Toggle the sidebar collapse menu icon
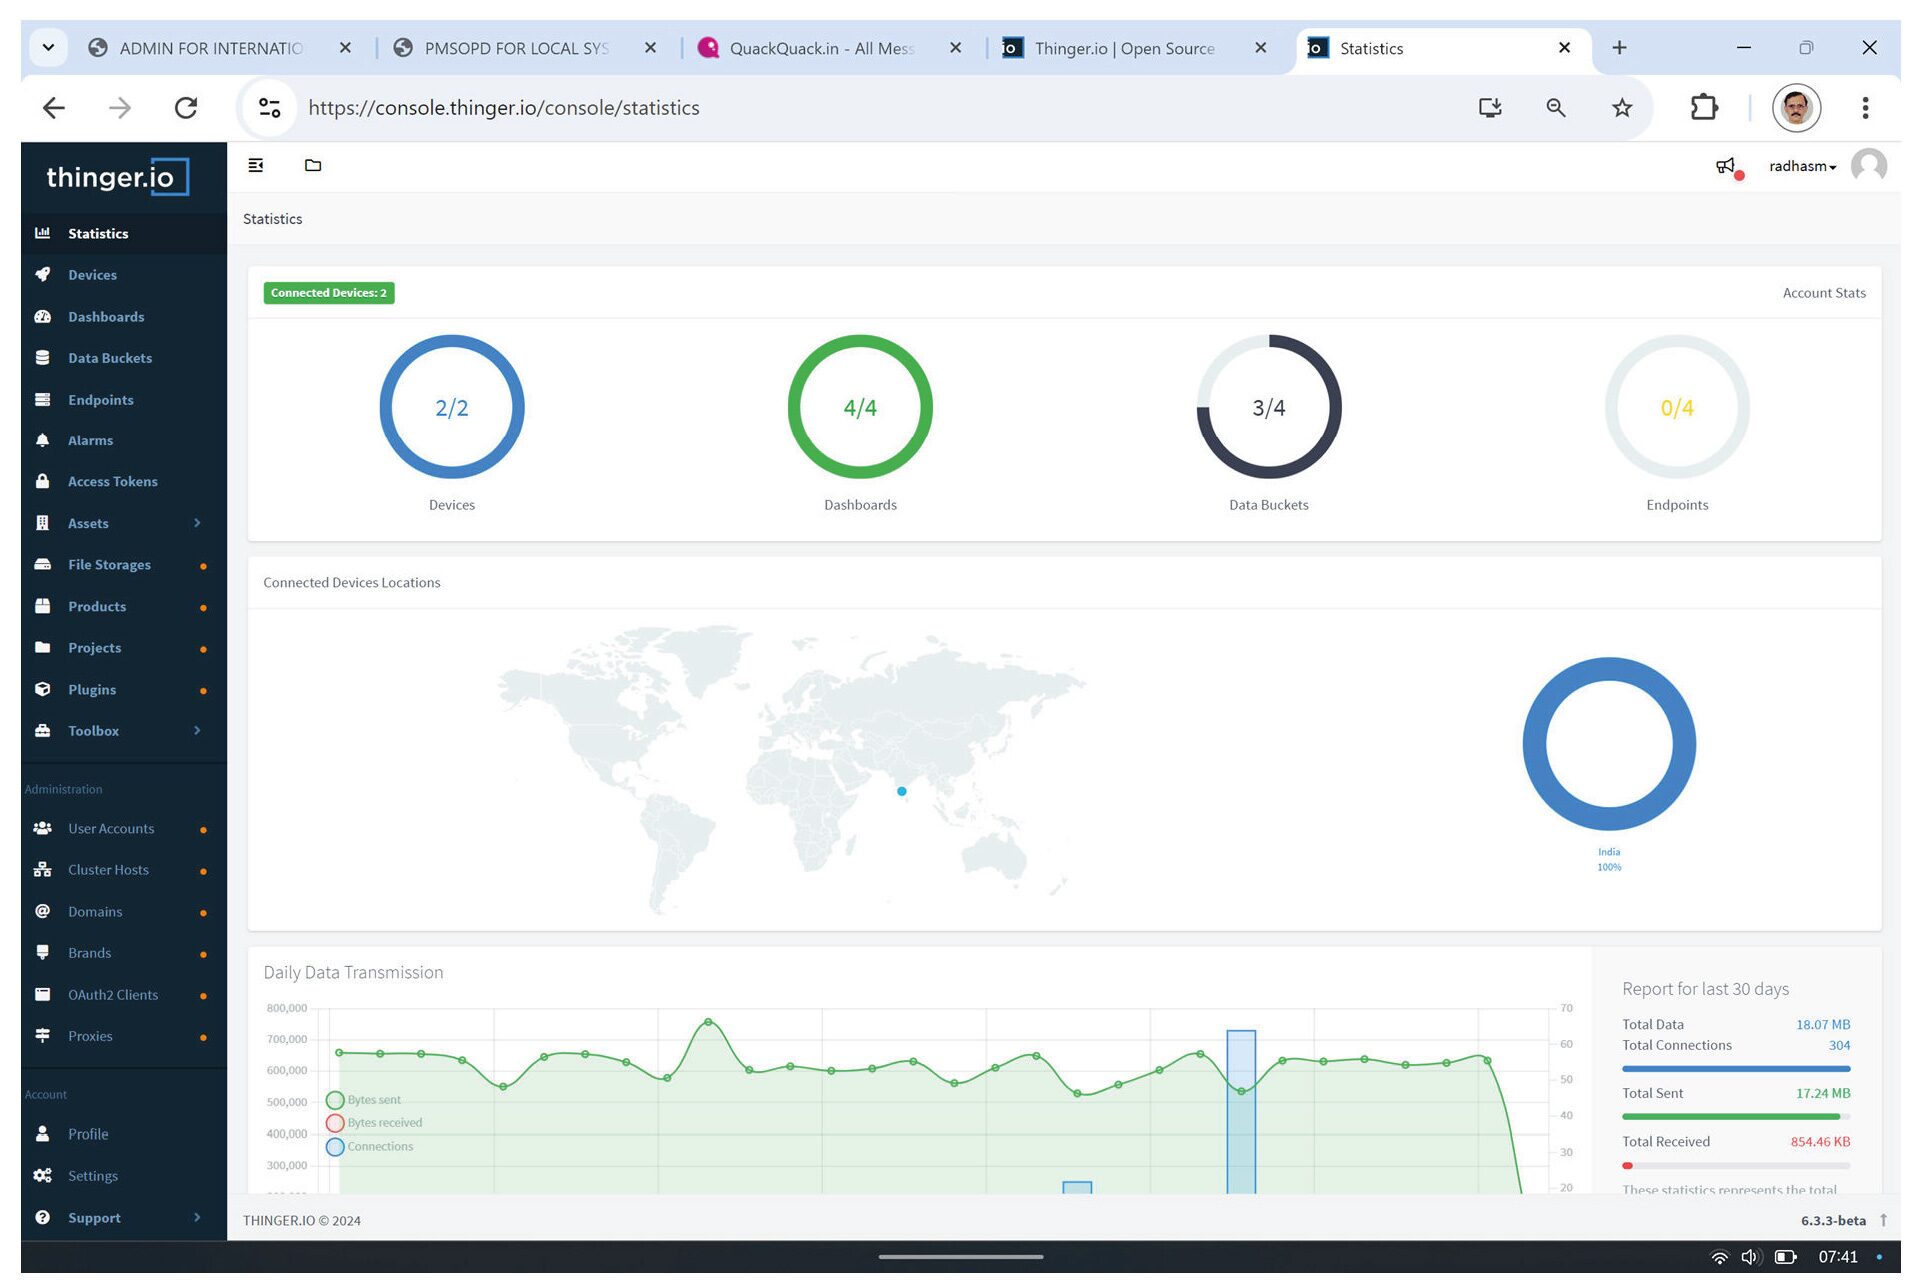Image resolution: width=1928 pixels, height=1284 pixels. 256,166
